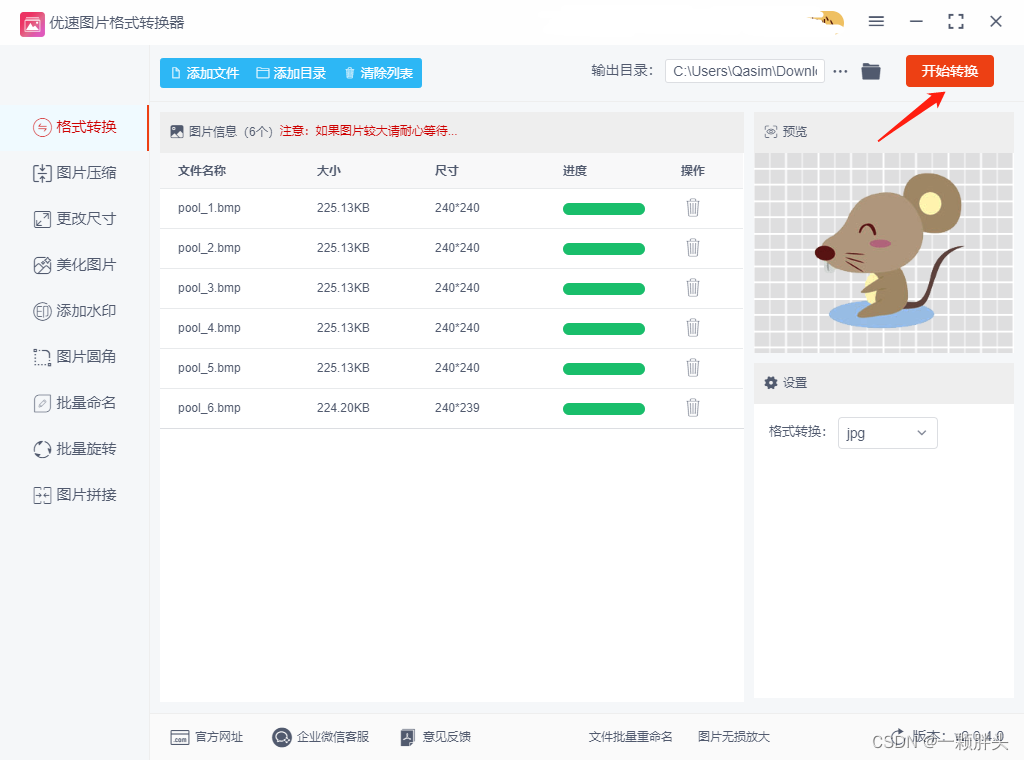This screenshot has width=1024, height=760.
Task: Open the 更改尺寸 resize tool
Action: click(x=74, y=219)
